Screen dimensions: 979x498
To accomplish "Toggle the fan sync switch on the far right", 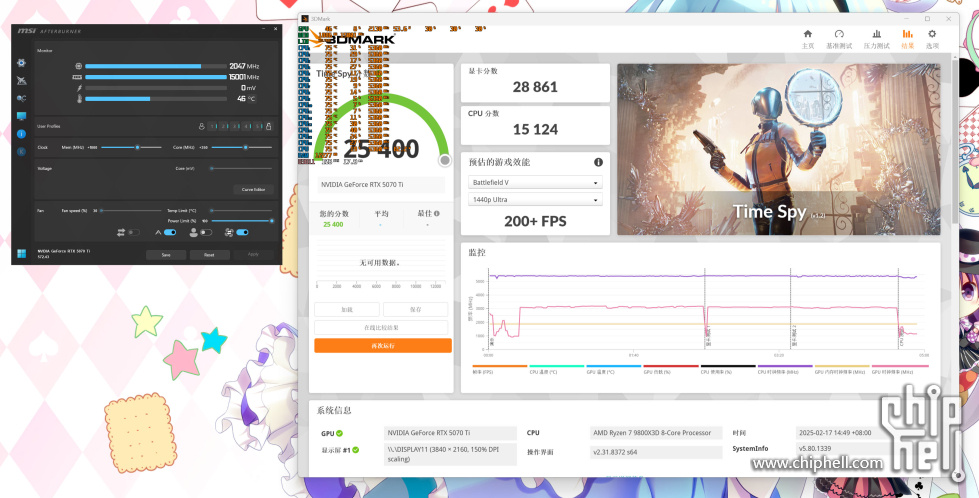I will tap(242, 232).
